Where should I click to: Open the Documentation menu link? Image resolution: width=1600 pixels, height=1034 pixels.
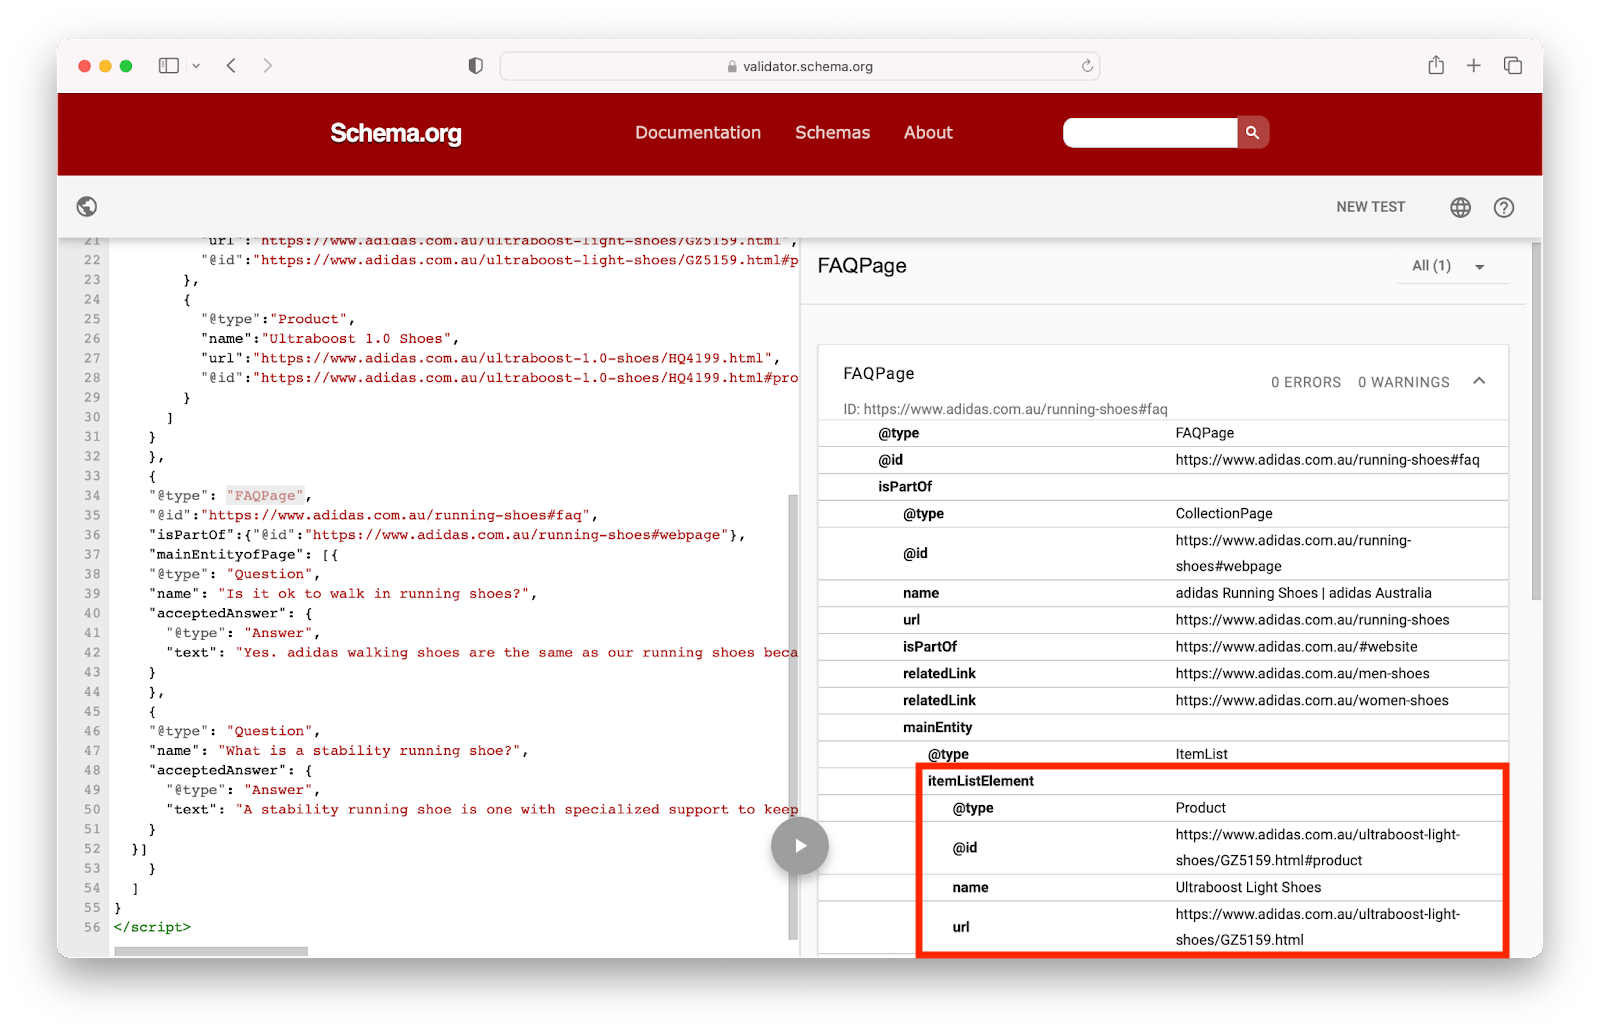pyautogui.click(x=698, y=133)
